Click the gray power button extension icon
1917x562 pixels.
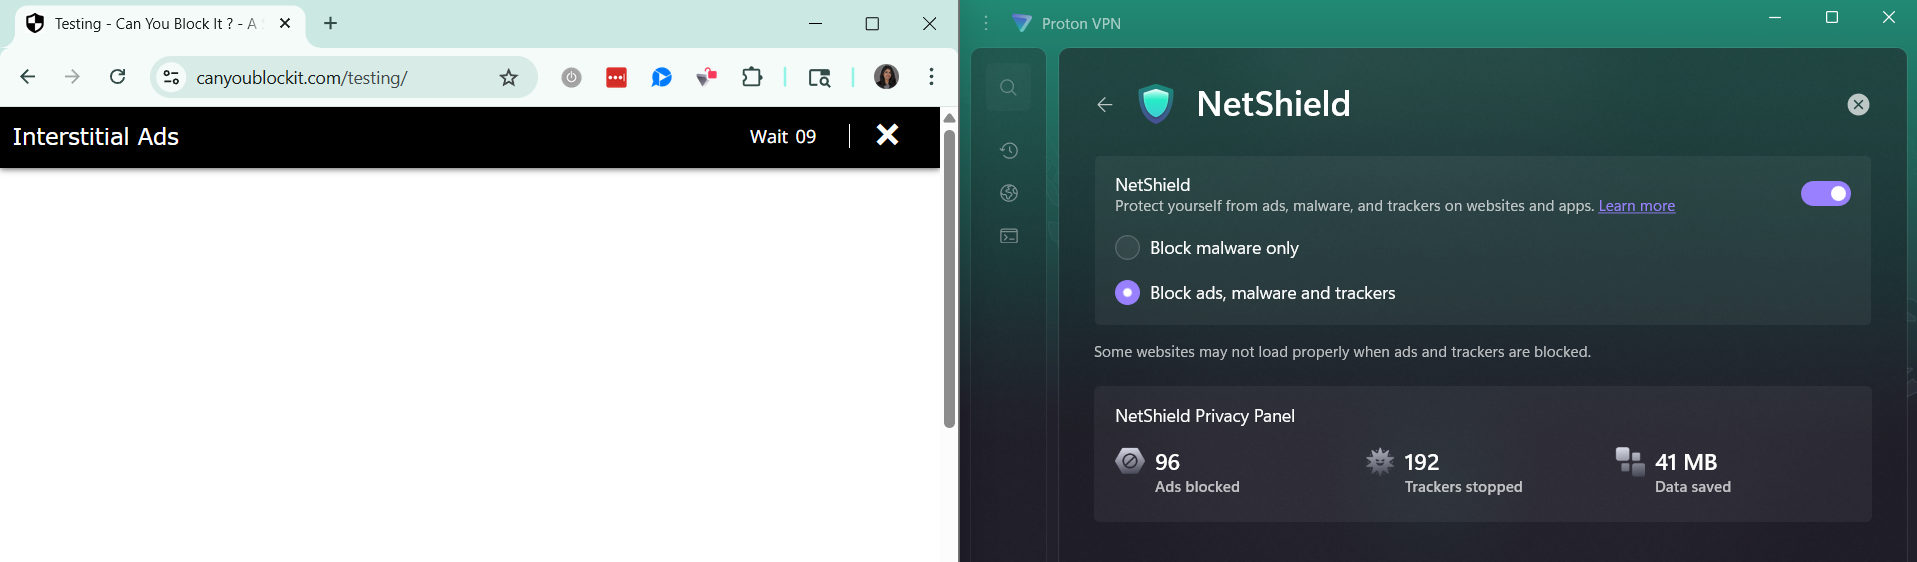(571, 77)
